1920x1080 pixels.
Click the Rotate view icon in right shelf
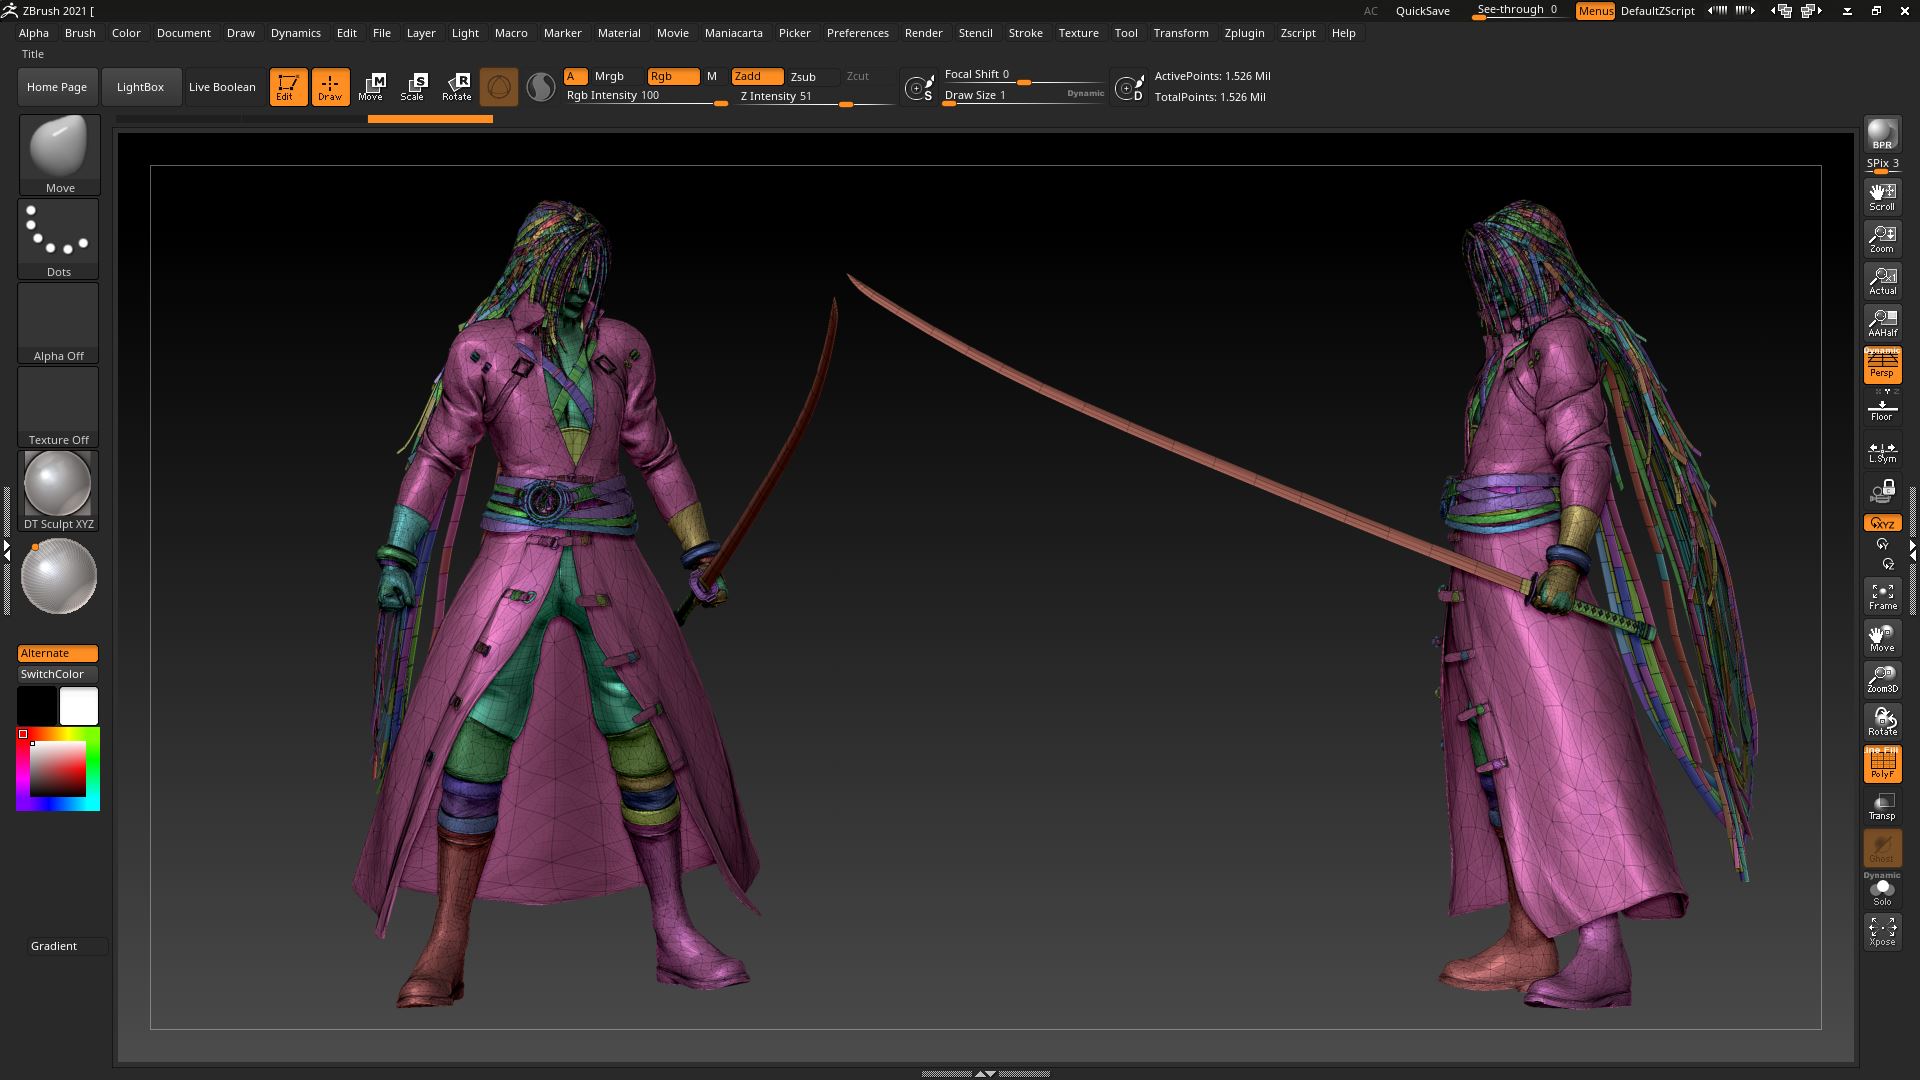coord(1882,721)
